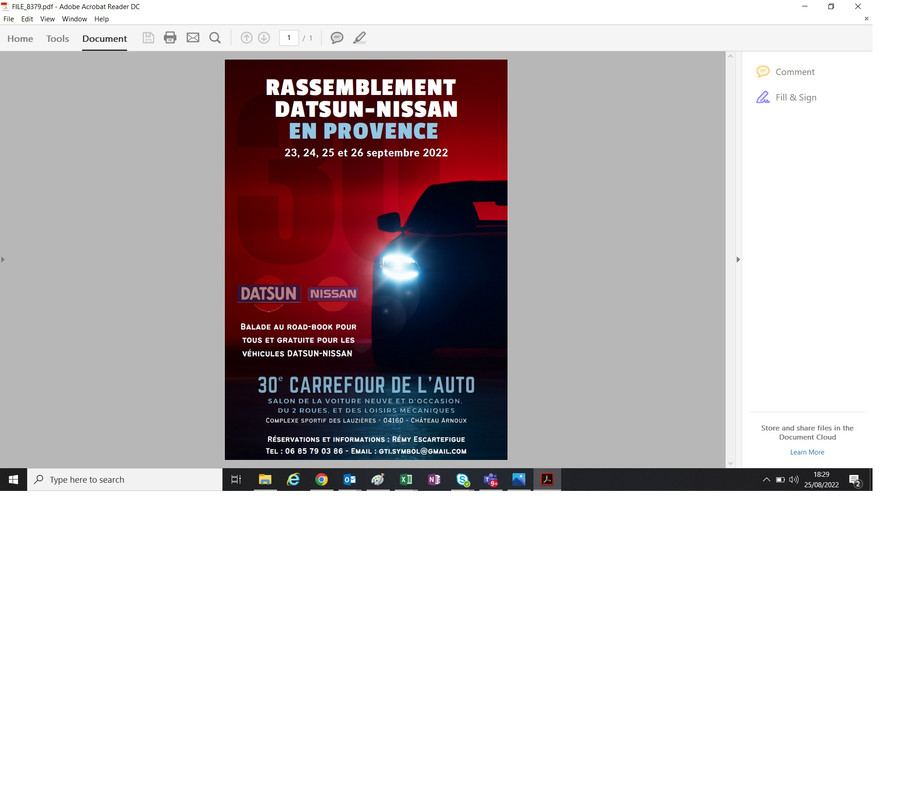The width and height of the screenshot is (916, 800).
Task: Open the Windows Start menu
Action: point(13,480)
